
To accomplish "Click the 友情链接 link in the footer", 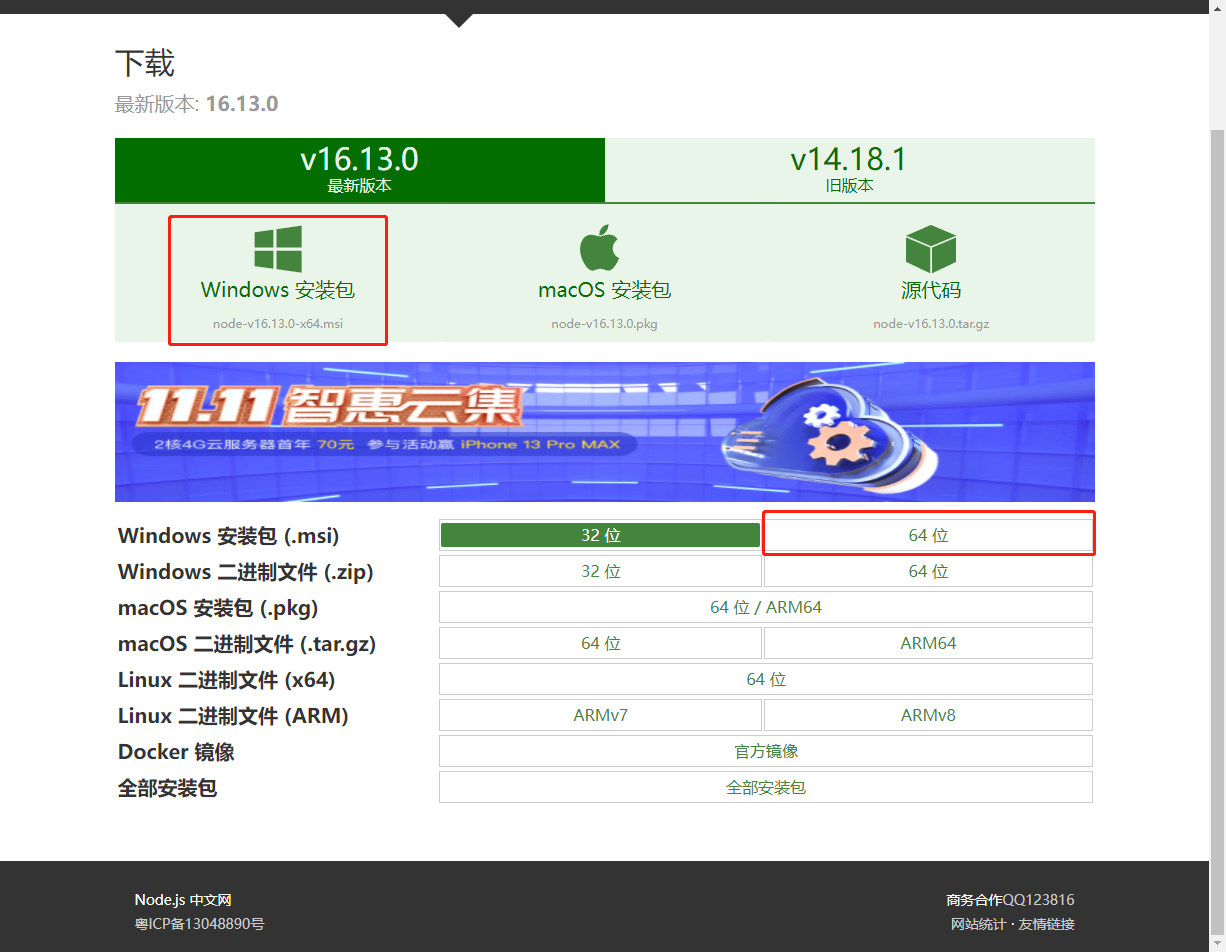I will click(x=1046, y=923).
